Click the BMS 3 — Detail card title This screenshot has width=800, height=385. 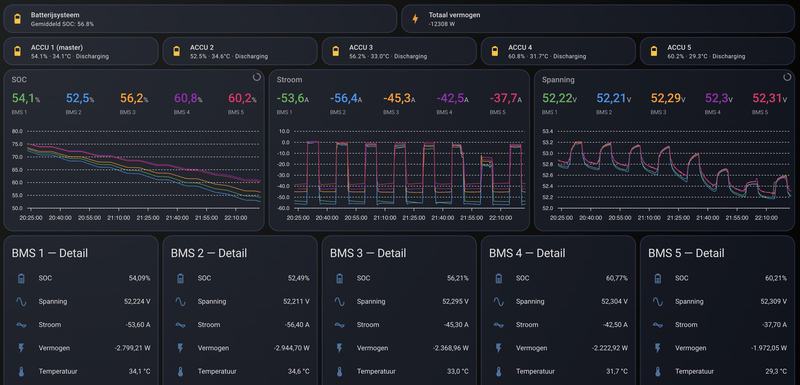coord(368,253)
